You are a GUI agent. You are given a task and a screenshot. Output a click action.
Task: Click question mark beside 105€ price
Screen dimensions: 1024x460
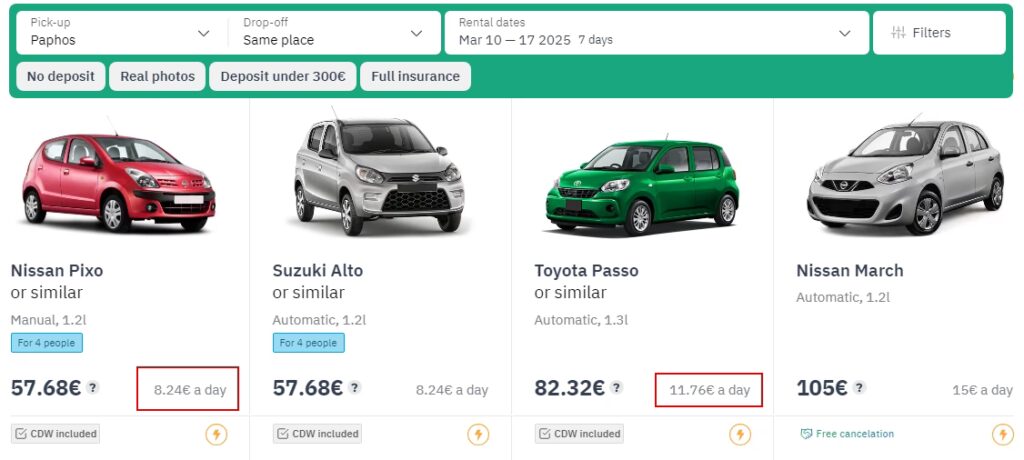point(859,388)
